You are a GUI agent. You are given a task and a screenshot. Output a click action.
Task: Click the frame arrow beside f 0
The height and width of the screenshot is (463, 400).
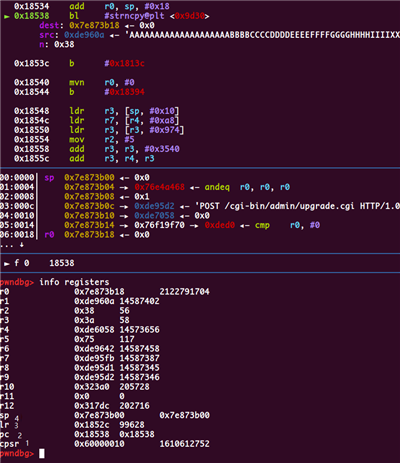pos(7,264)
